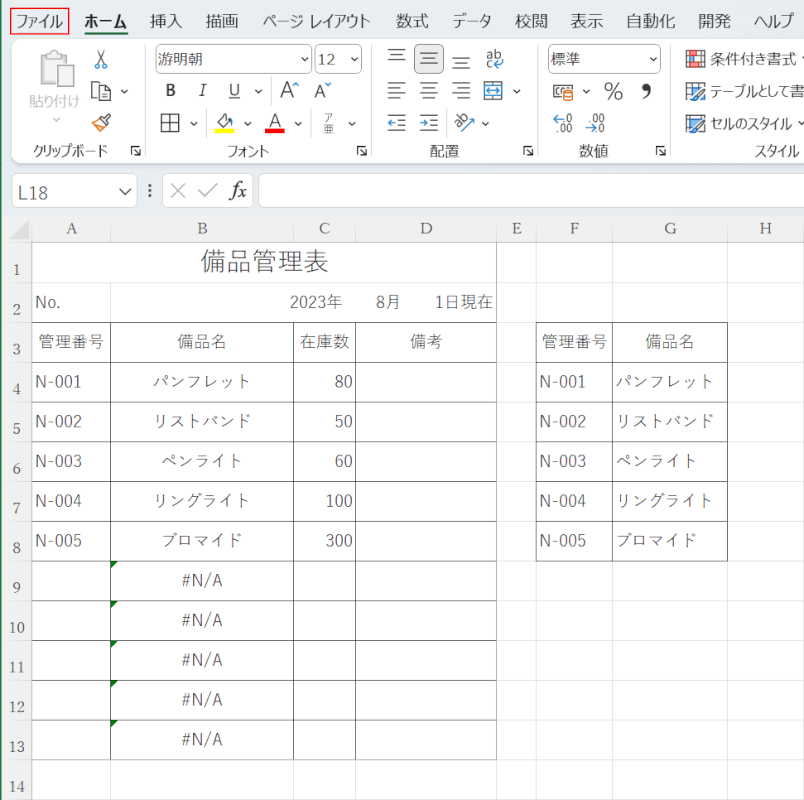804x800 pixels.
Task: Toggle Italic formatting
Action: (202, 91)
